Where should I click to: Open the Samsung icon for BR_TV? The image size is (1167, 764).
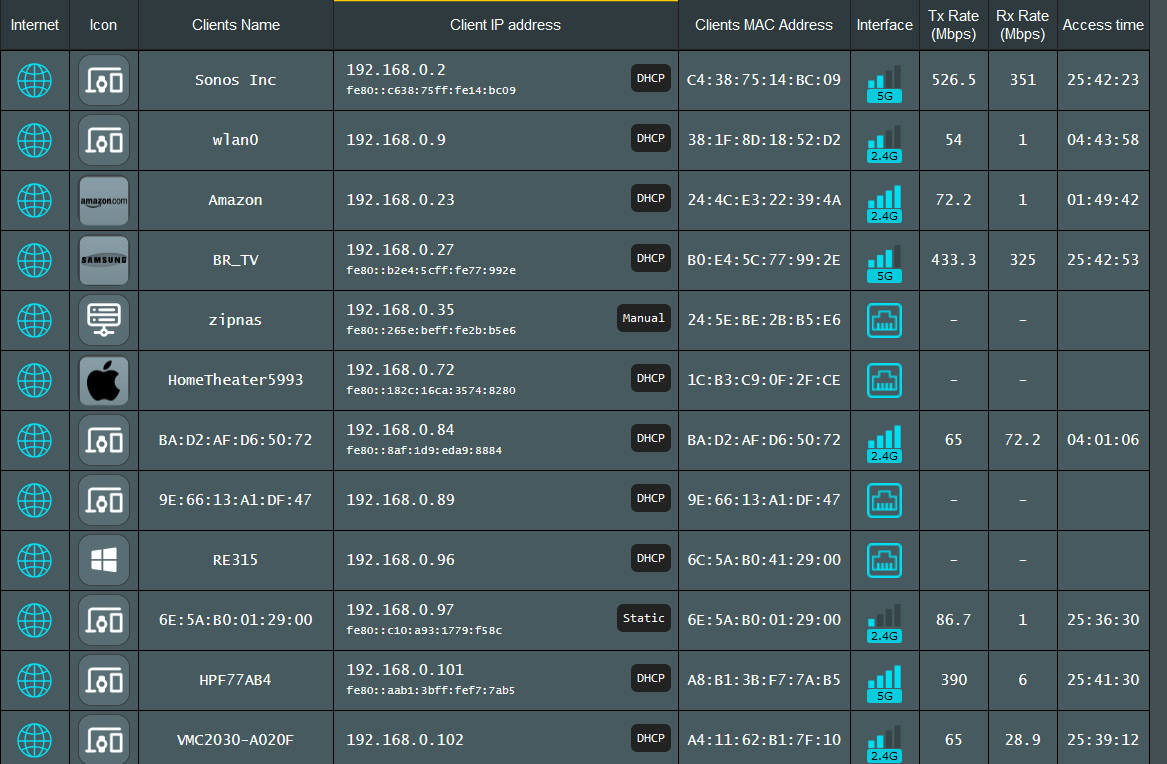pyautogui.click(x=103, y=260)
